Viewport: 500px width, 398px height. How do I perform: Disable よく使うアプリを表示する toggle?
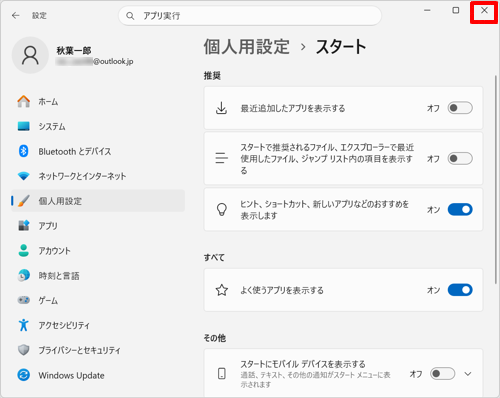coord(460,290)
